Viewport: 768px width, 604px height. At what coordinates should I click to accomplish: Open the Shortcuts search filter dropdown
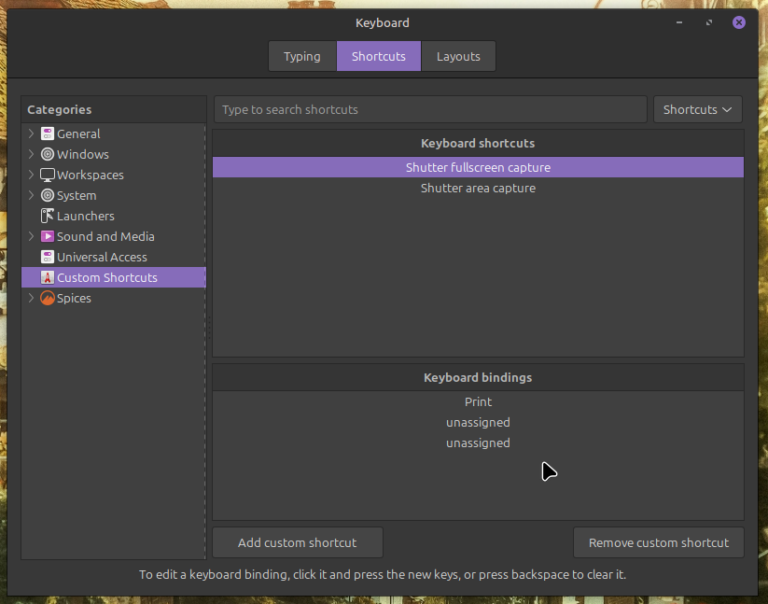click(x=697, y=109)
